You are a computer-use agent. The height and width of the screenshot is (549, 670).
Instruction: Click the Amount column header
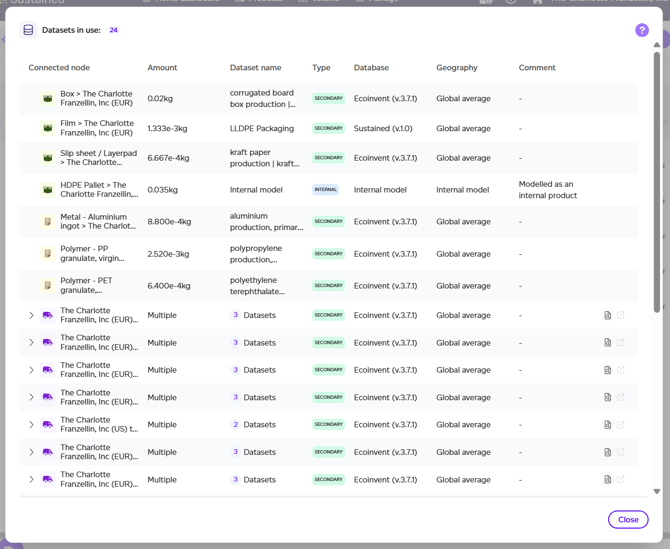[x=162, y=68]
